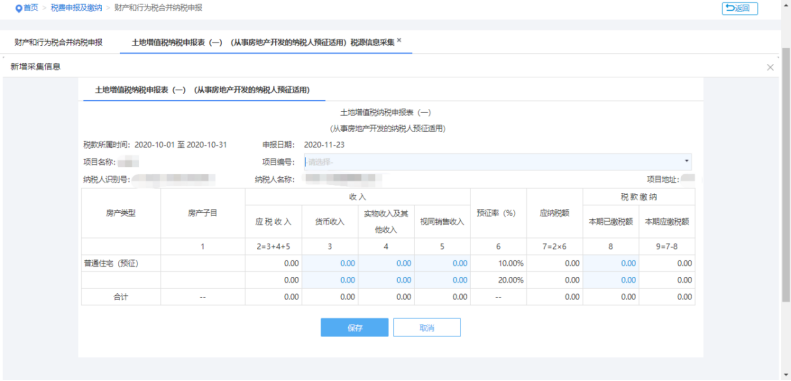Click 货币收入 field in 20.00% row
791x381 pixels.
click(x=330, y=280)
